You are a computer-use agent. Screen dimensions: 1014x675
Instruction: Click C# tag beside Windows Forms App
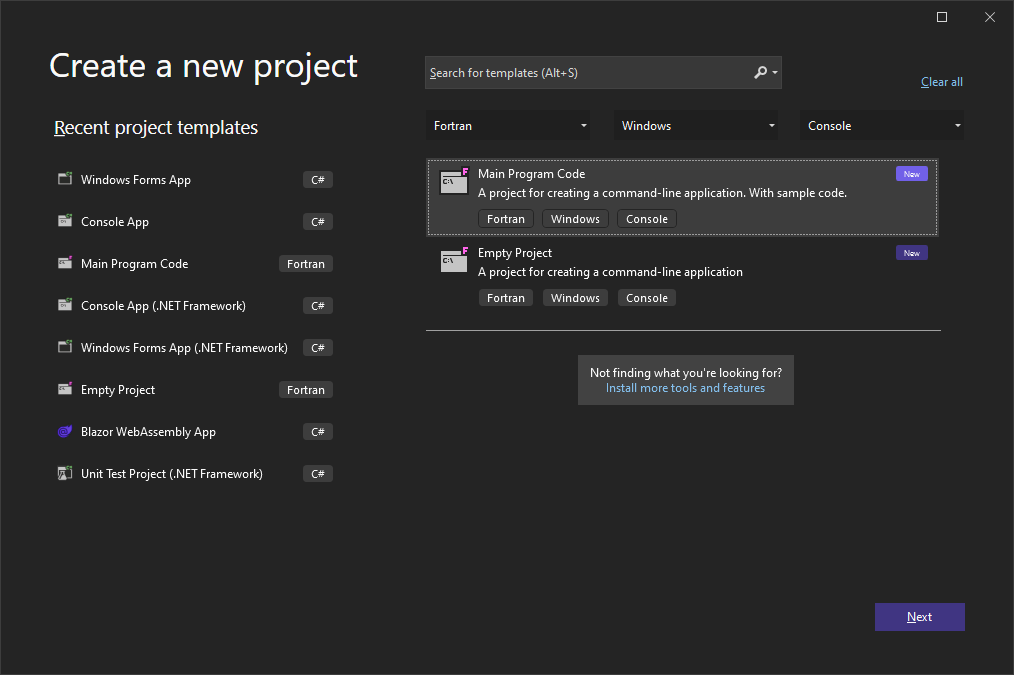pyautogui.click(x=318, y=179)
